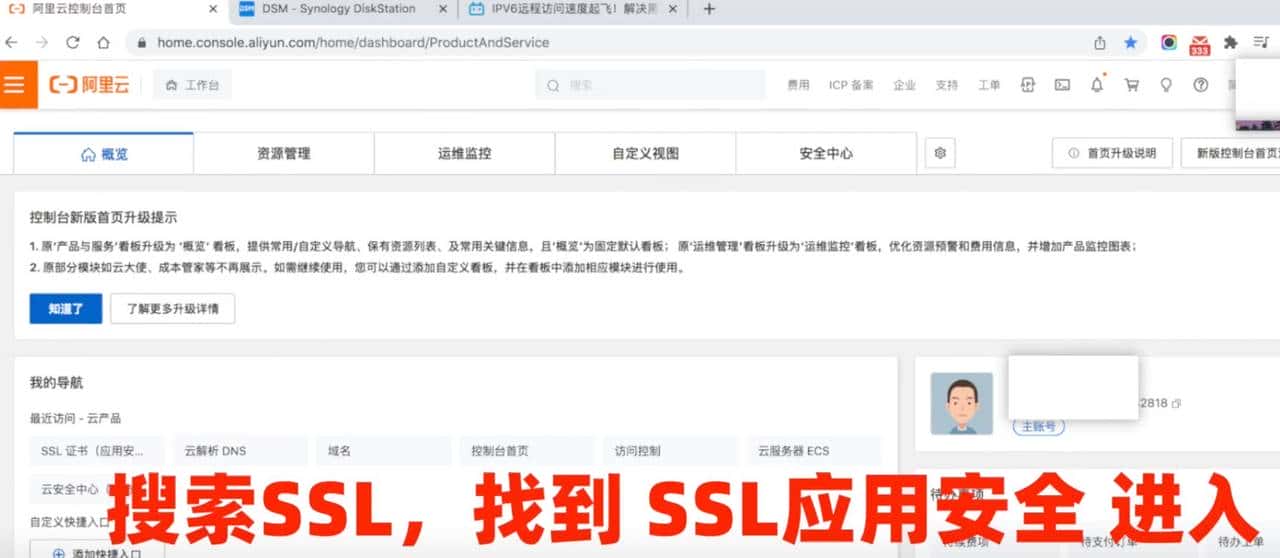Open the Aliyun hamburger menu

click(x=15, y=85)
